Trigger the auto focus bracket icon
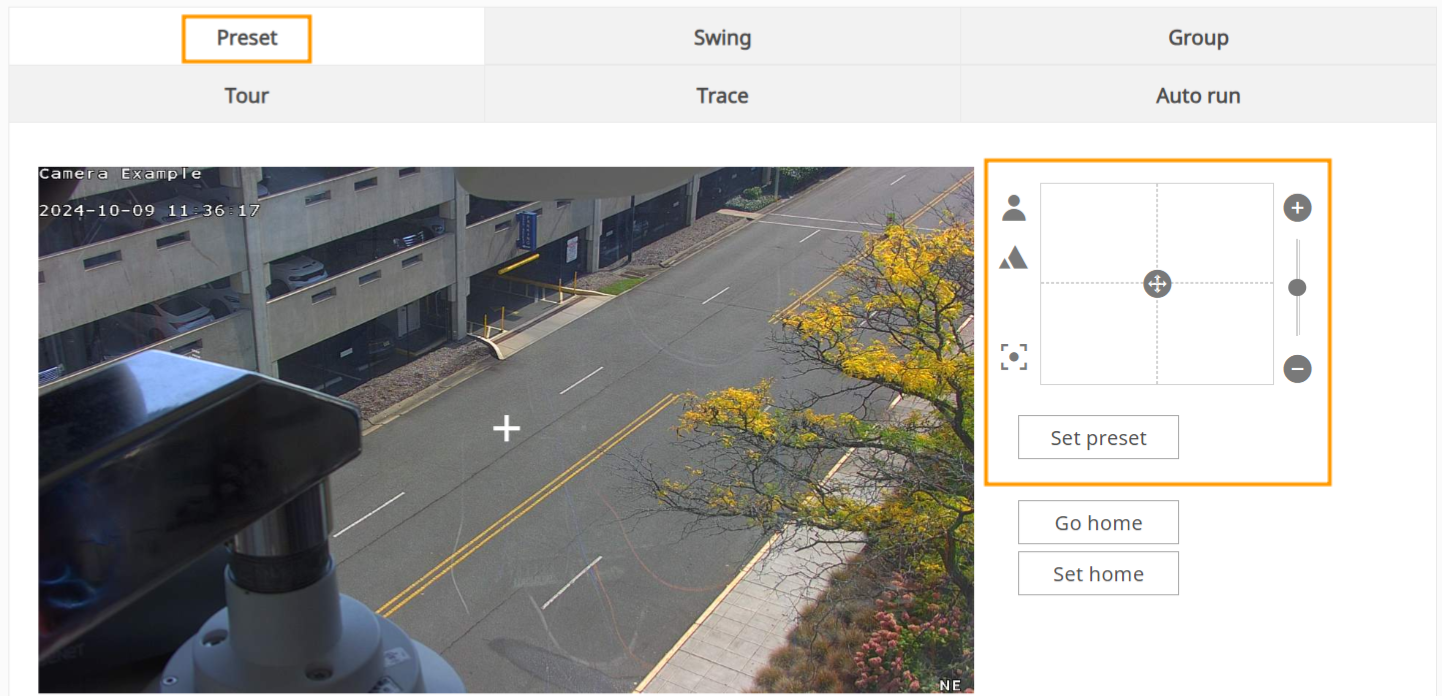 (x=1014, y=357)
